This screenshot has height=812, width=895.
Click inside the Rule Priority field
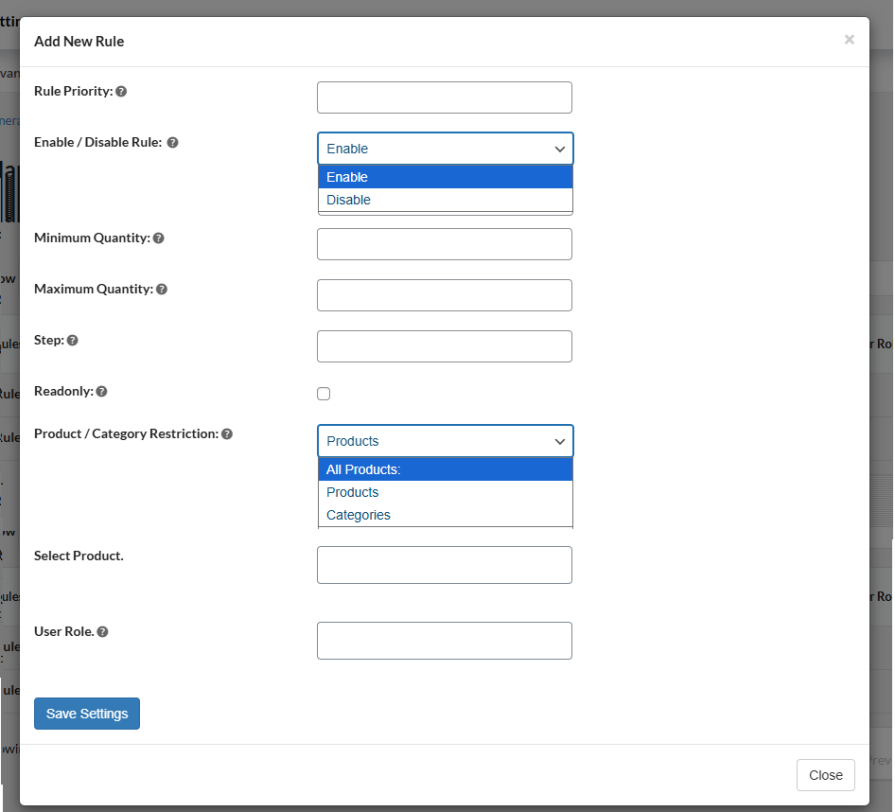(x=444, y=97)
